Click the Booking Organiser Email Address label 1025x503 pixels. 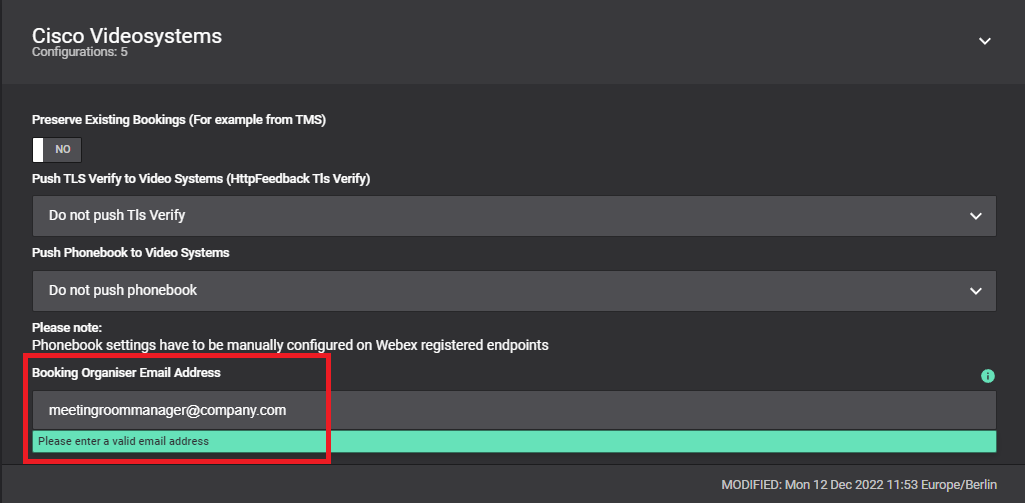(126, 372)
